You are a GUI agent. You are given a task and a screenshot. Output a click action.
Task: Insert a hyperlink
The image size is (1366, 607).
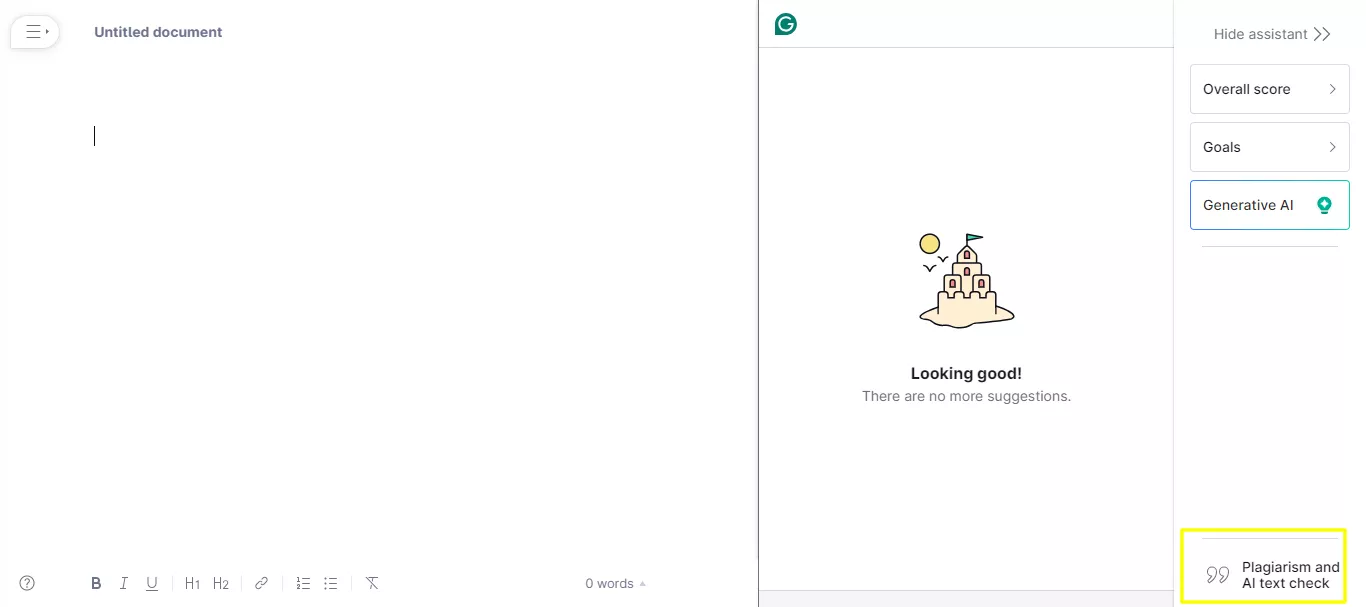pyautogui.click(x=261, y=583)
